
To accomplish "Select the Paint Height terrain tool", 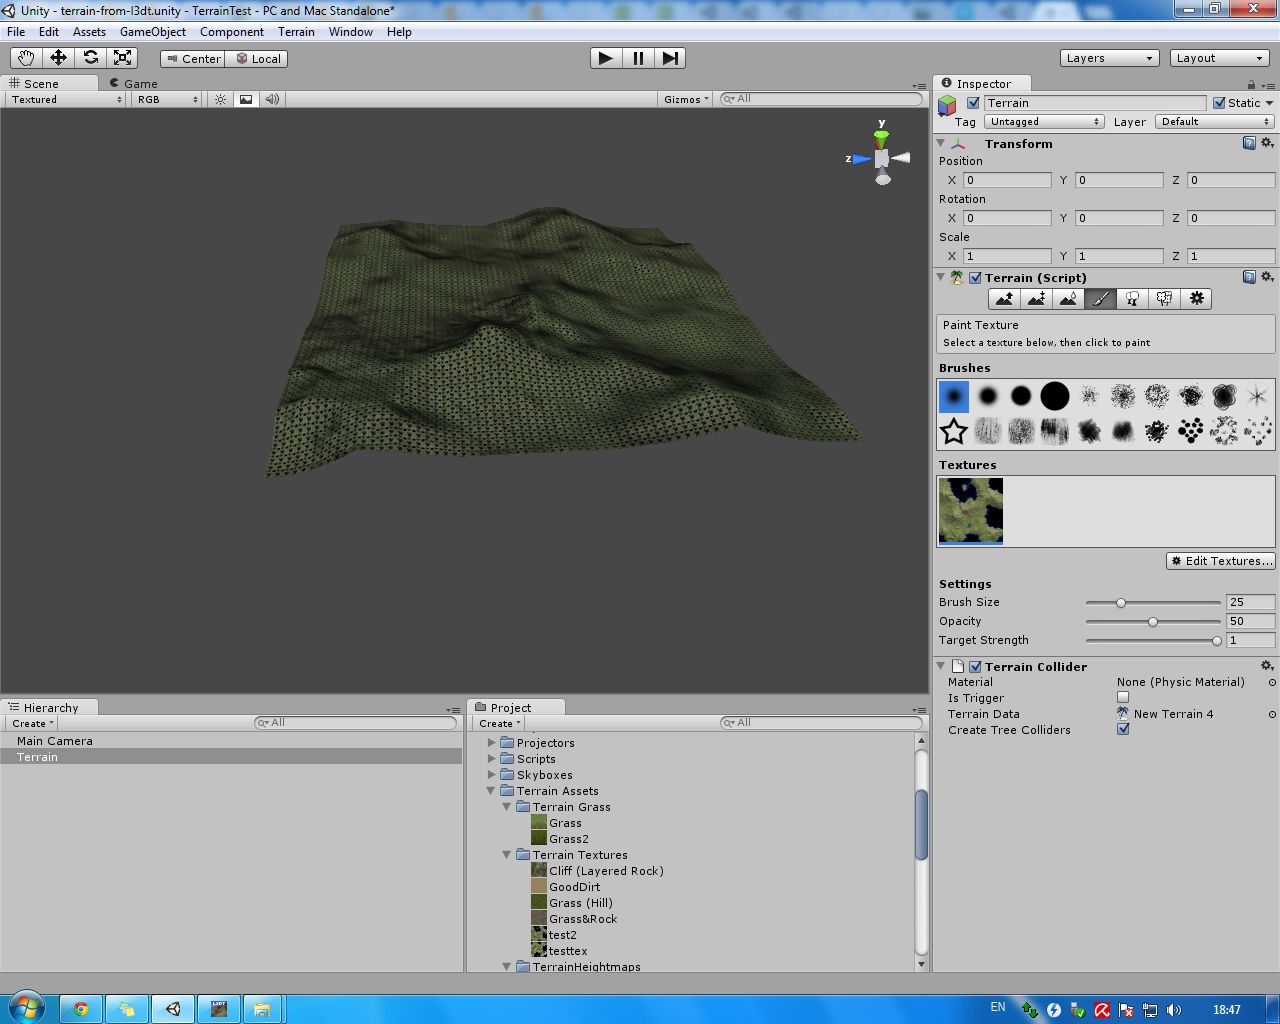I will click(1036, 298).
